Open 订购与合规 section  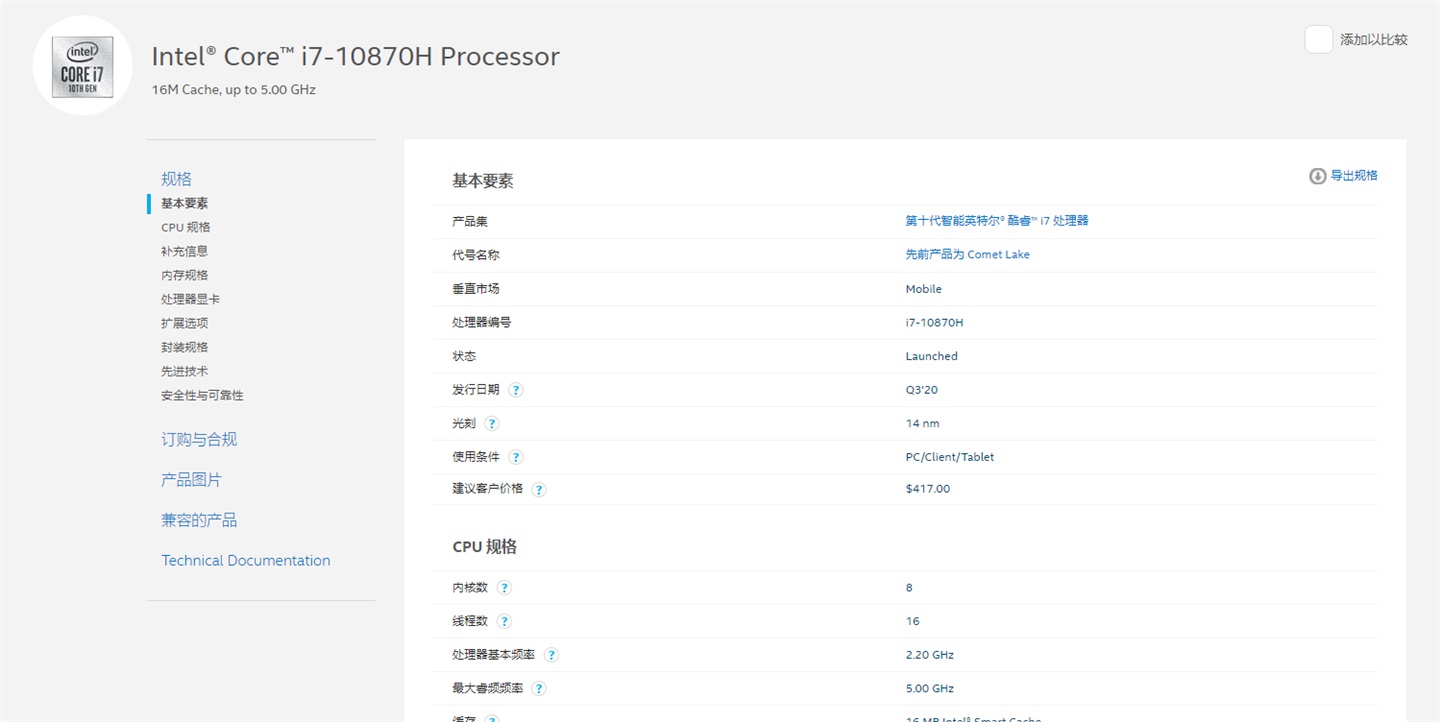point(199,439)
